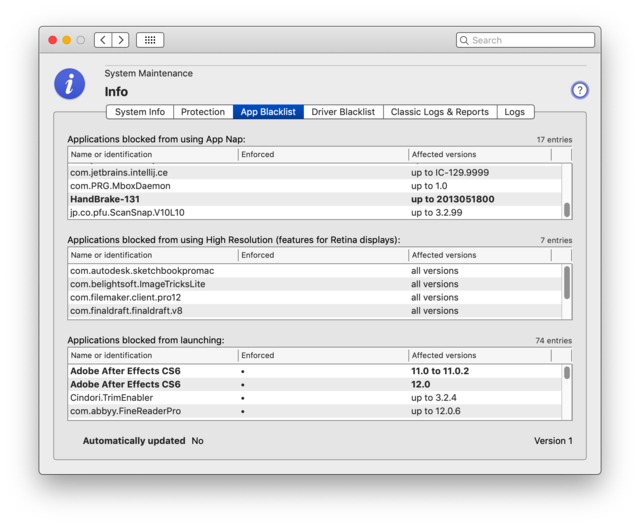
Task: Click the 'up to IC-129.9999' version cell
Action: 450,173
